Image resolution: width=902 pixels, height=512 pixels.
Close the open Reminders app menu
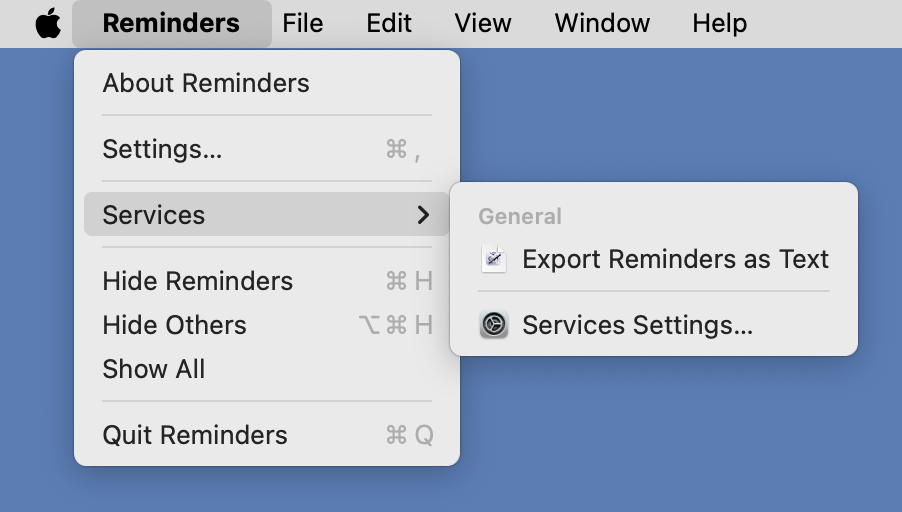click(x=171, y=23)
